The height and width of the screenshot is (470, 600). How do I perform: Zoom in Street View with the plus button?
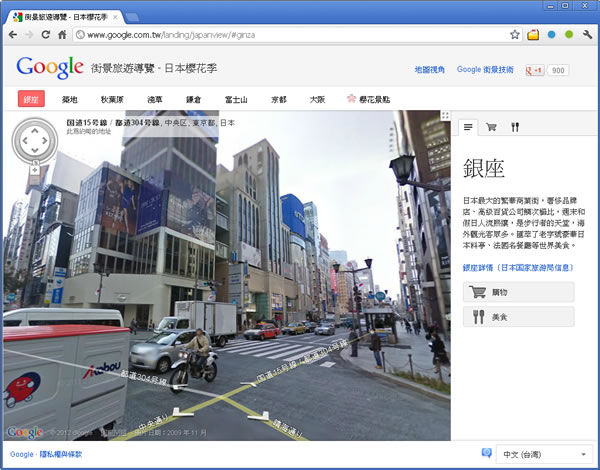(x=35, y=170)
